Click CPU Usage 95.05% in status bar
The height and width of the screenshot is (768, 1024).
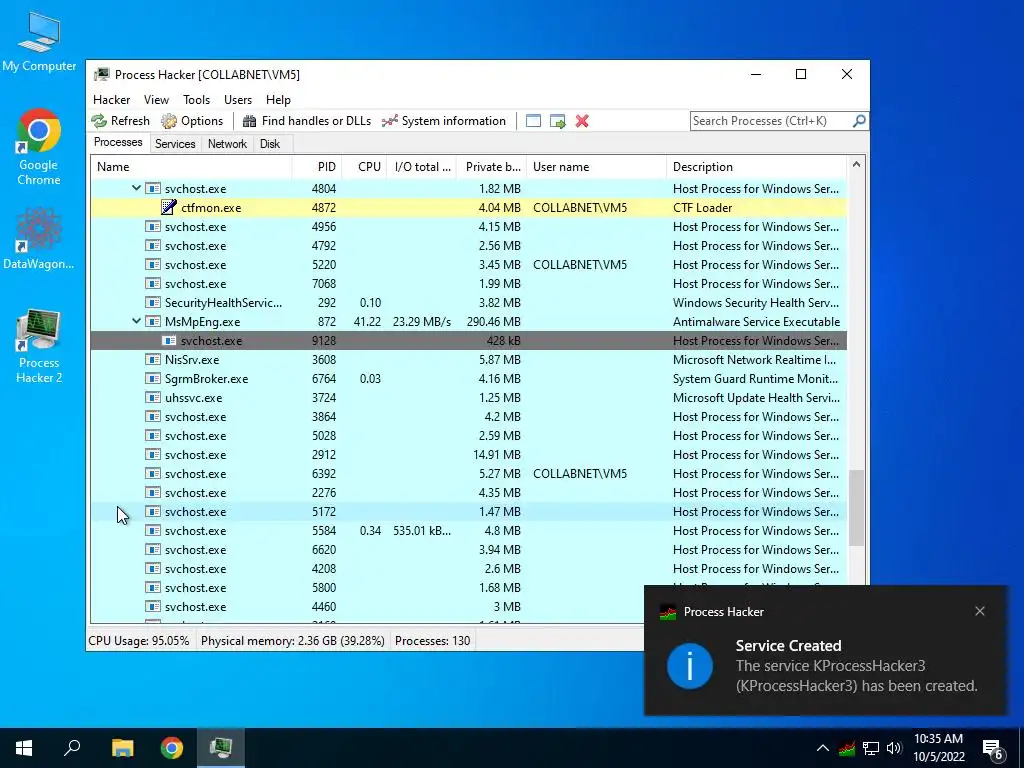pyautogui.click(x=139, y=641)
